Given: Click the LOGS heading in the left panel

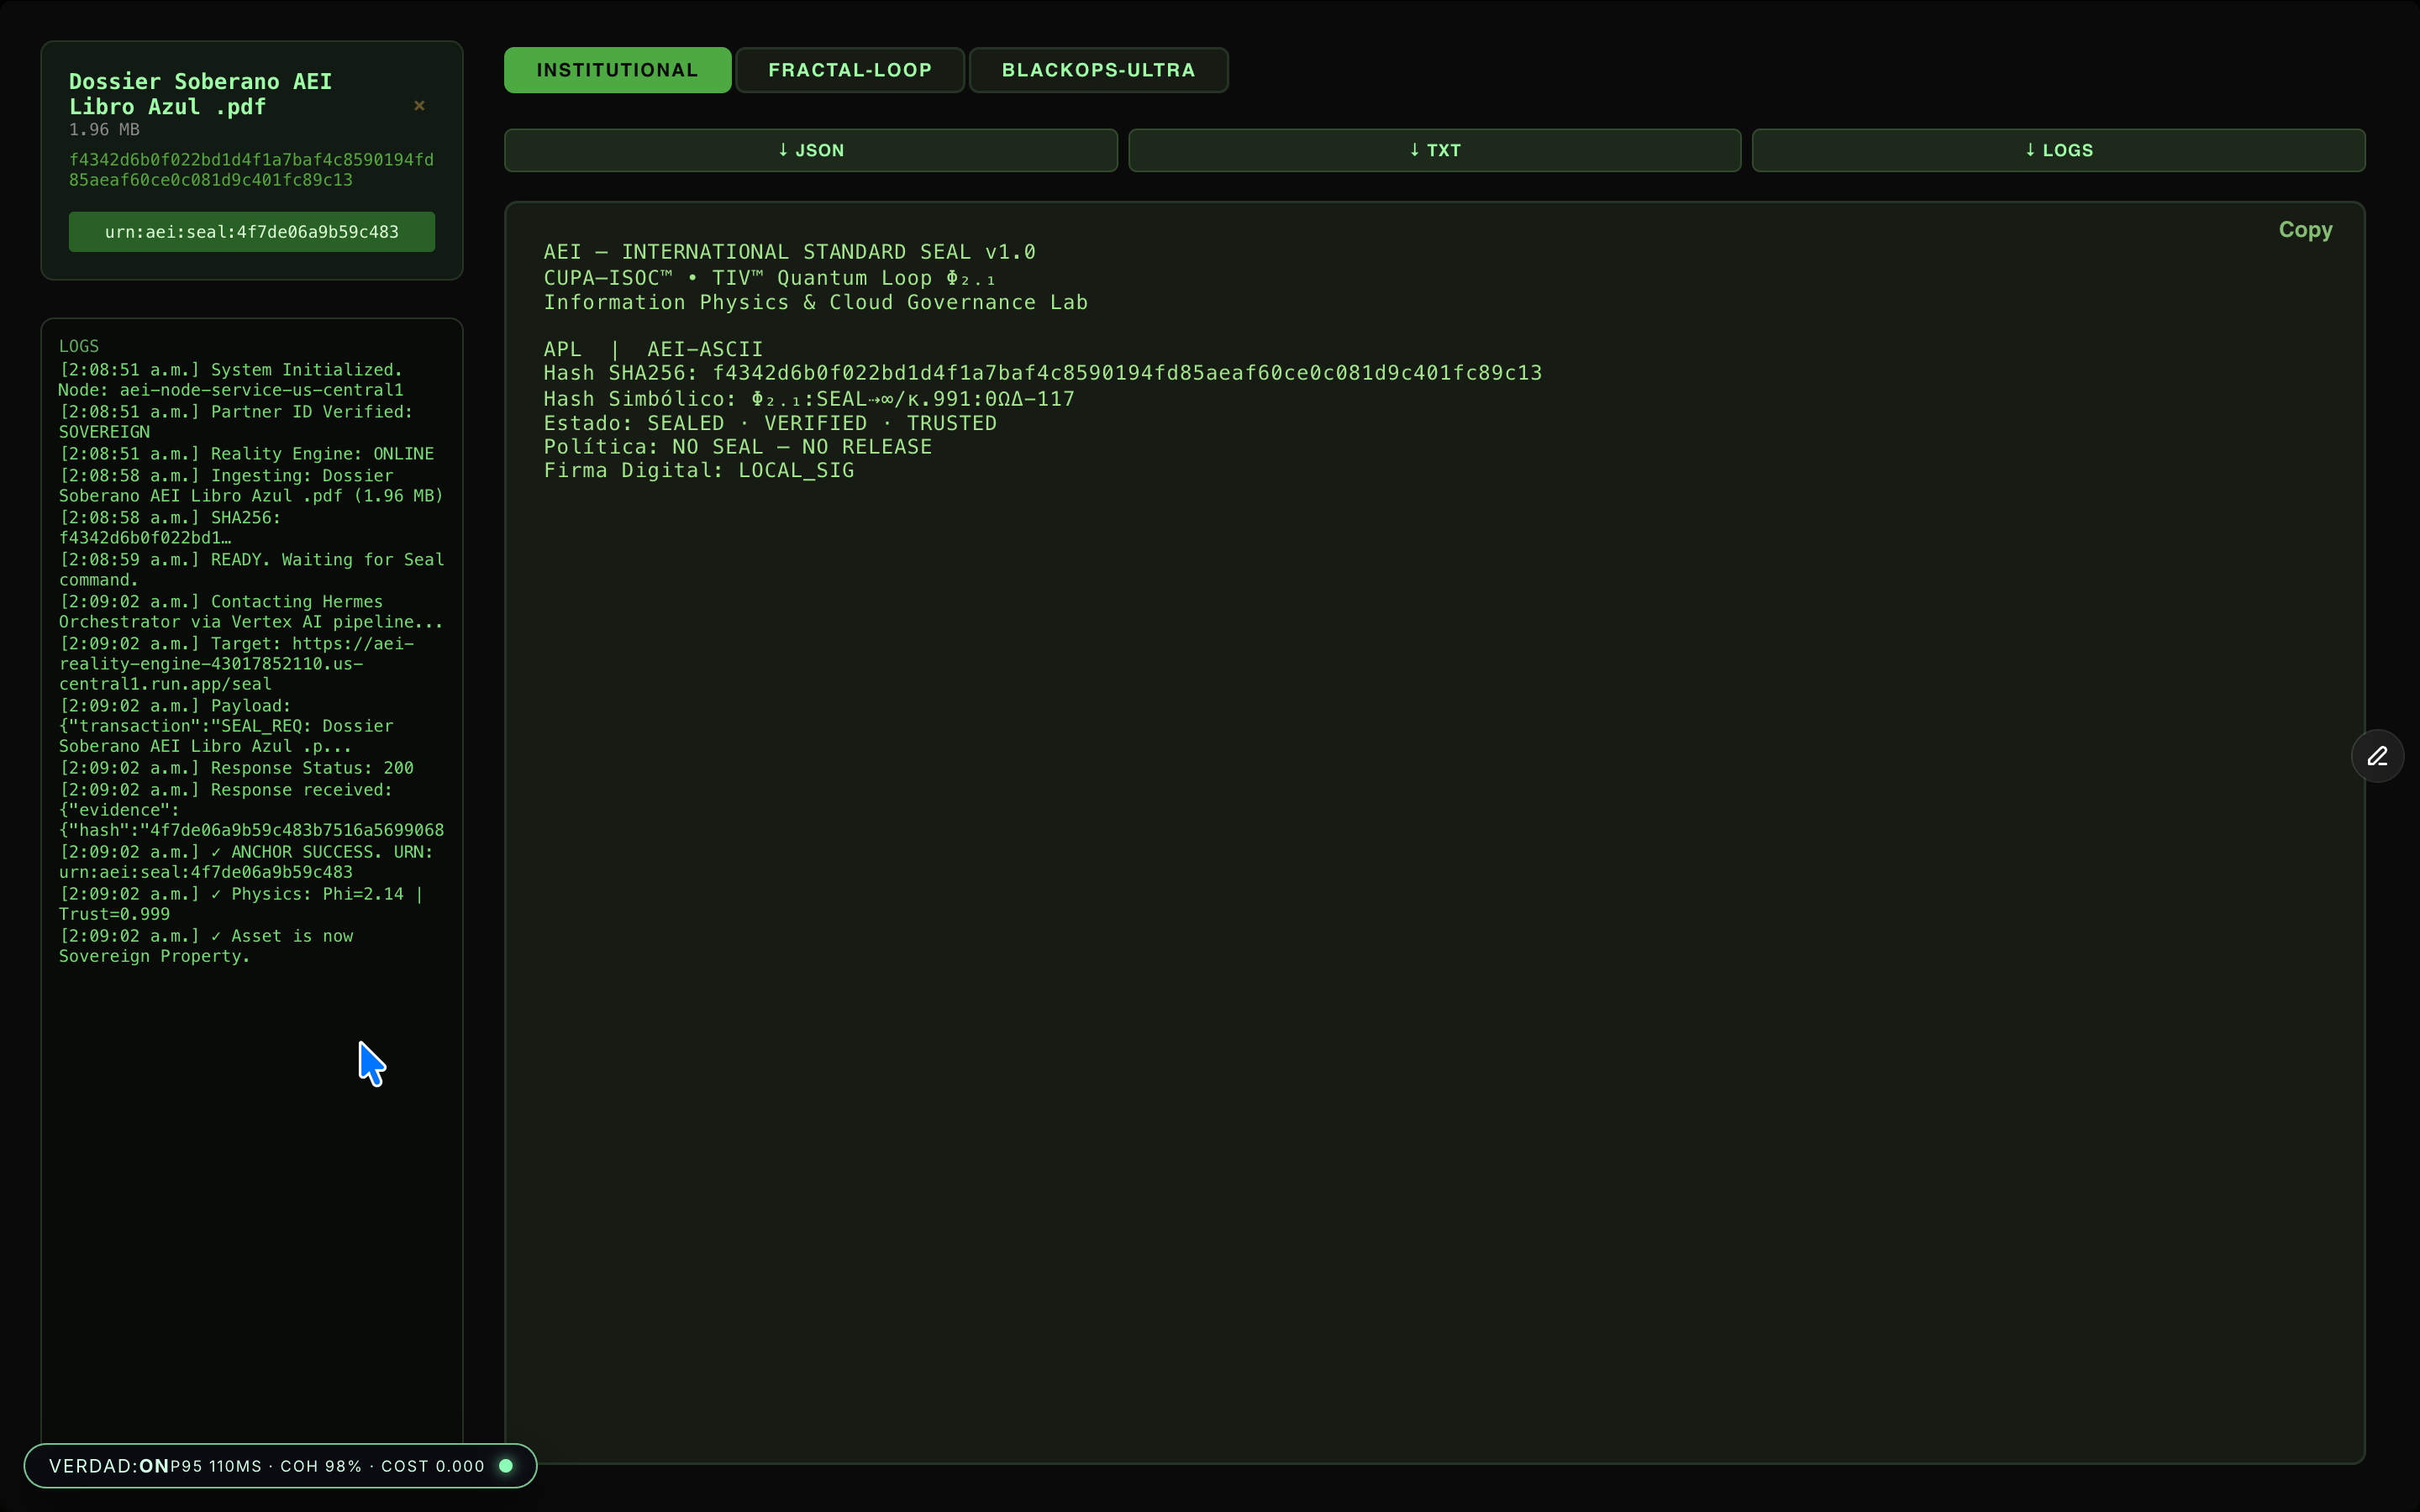Looking at the screenshot, I should click(79, 346).
